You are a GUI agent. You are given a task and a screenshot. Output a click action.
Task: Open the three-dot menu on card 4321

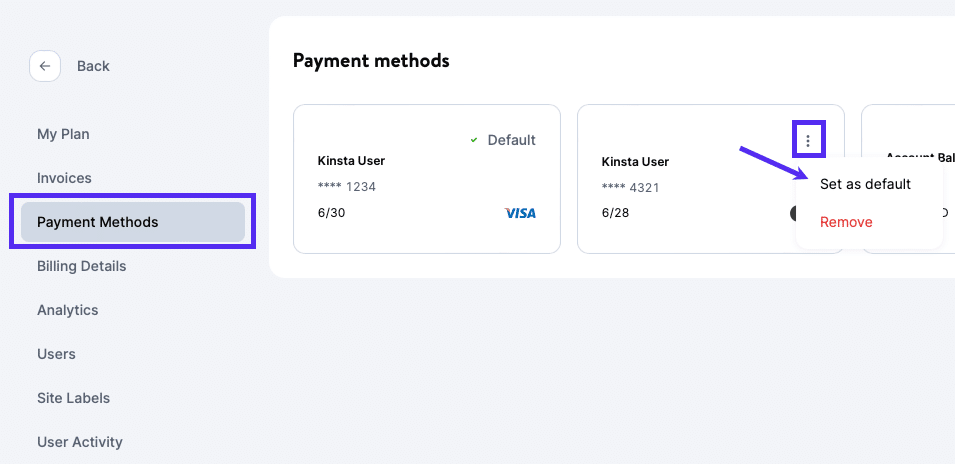click(808, 141)
